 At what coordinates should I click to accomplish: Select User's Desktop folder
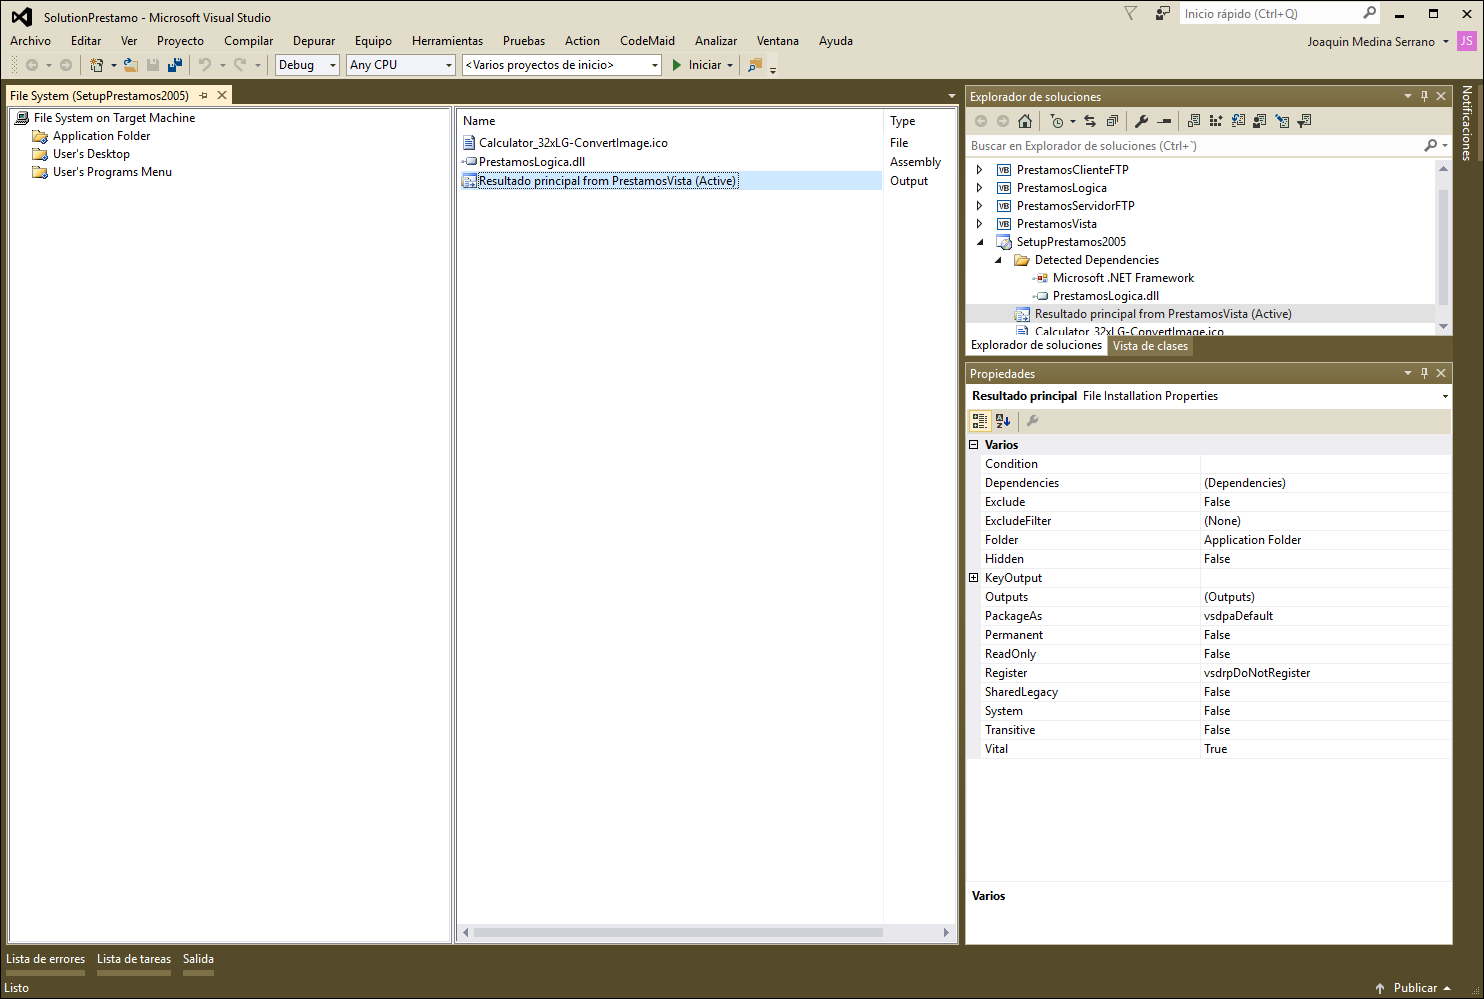[x=91, y=154]
